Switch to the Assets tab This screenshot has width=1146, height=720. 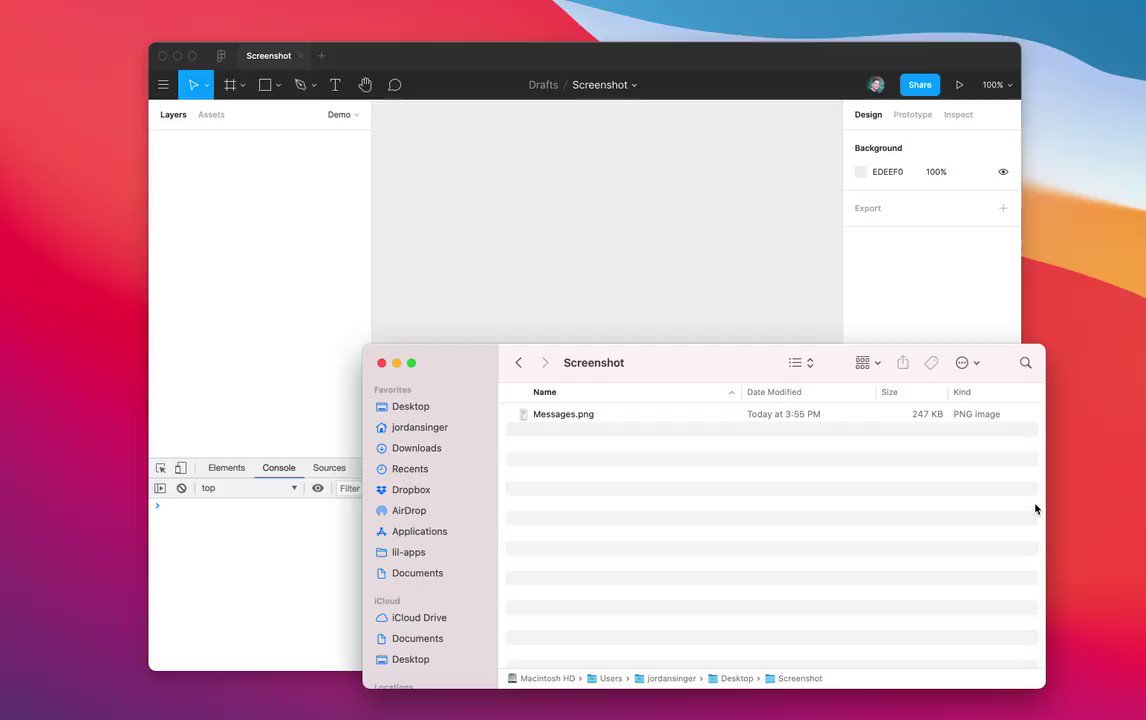pyautogui.click(x=211, y=115)
